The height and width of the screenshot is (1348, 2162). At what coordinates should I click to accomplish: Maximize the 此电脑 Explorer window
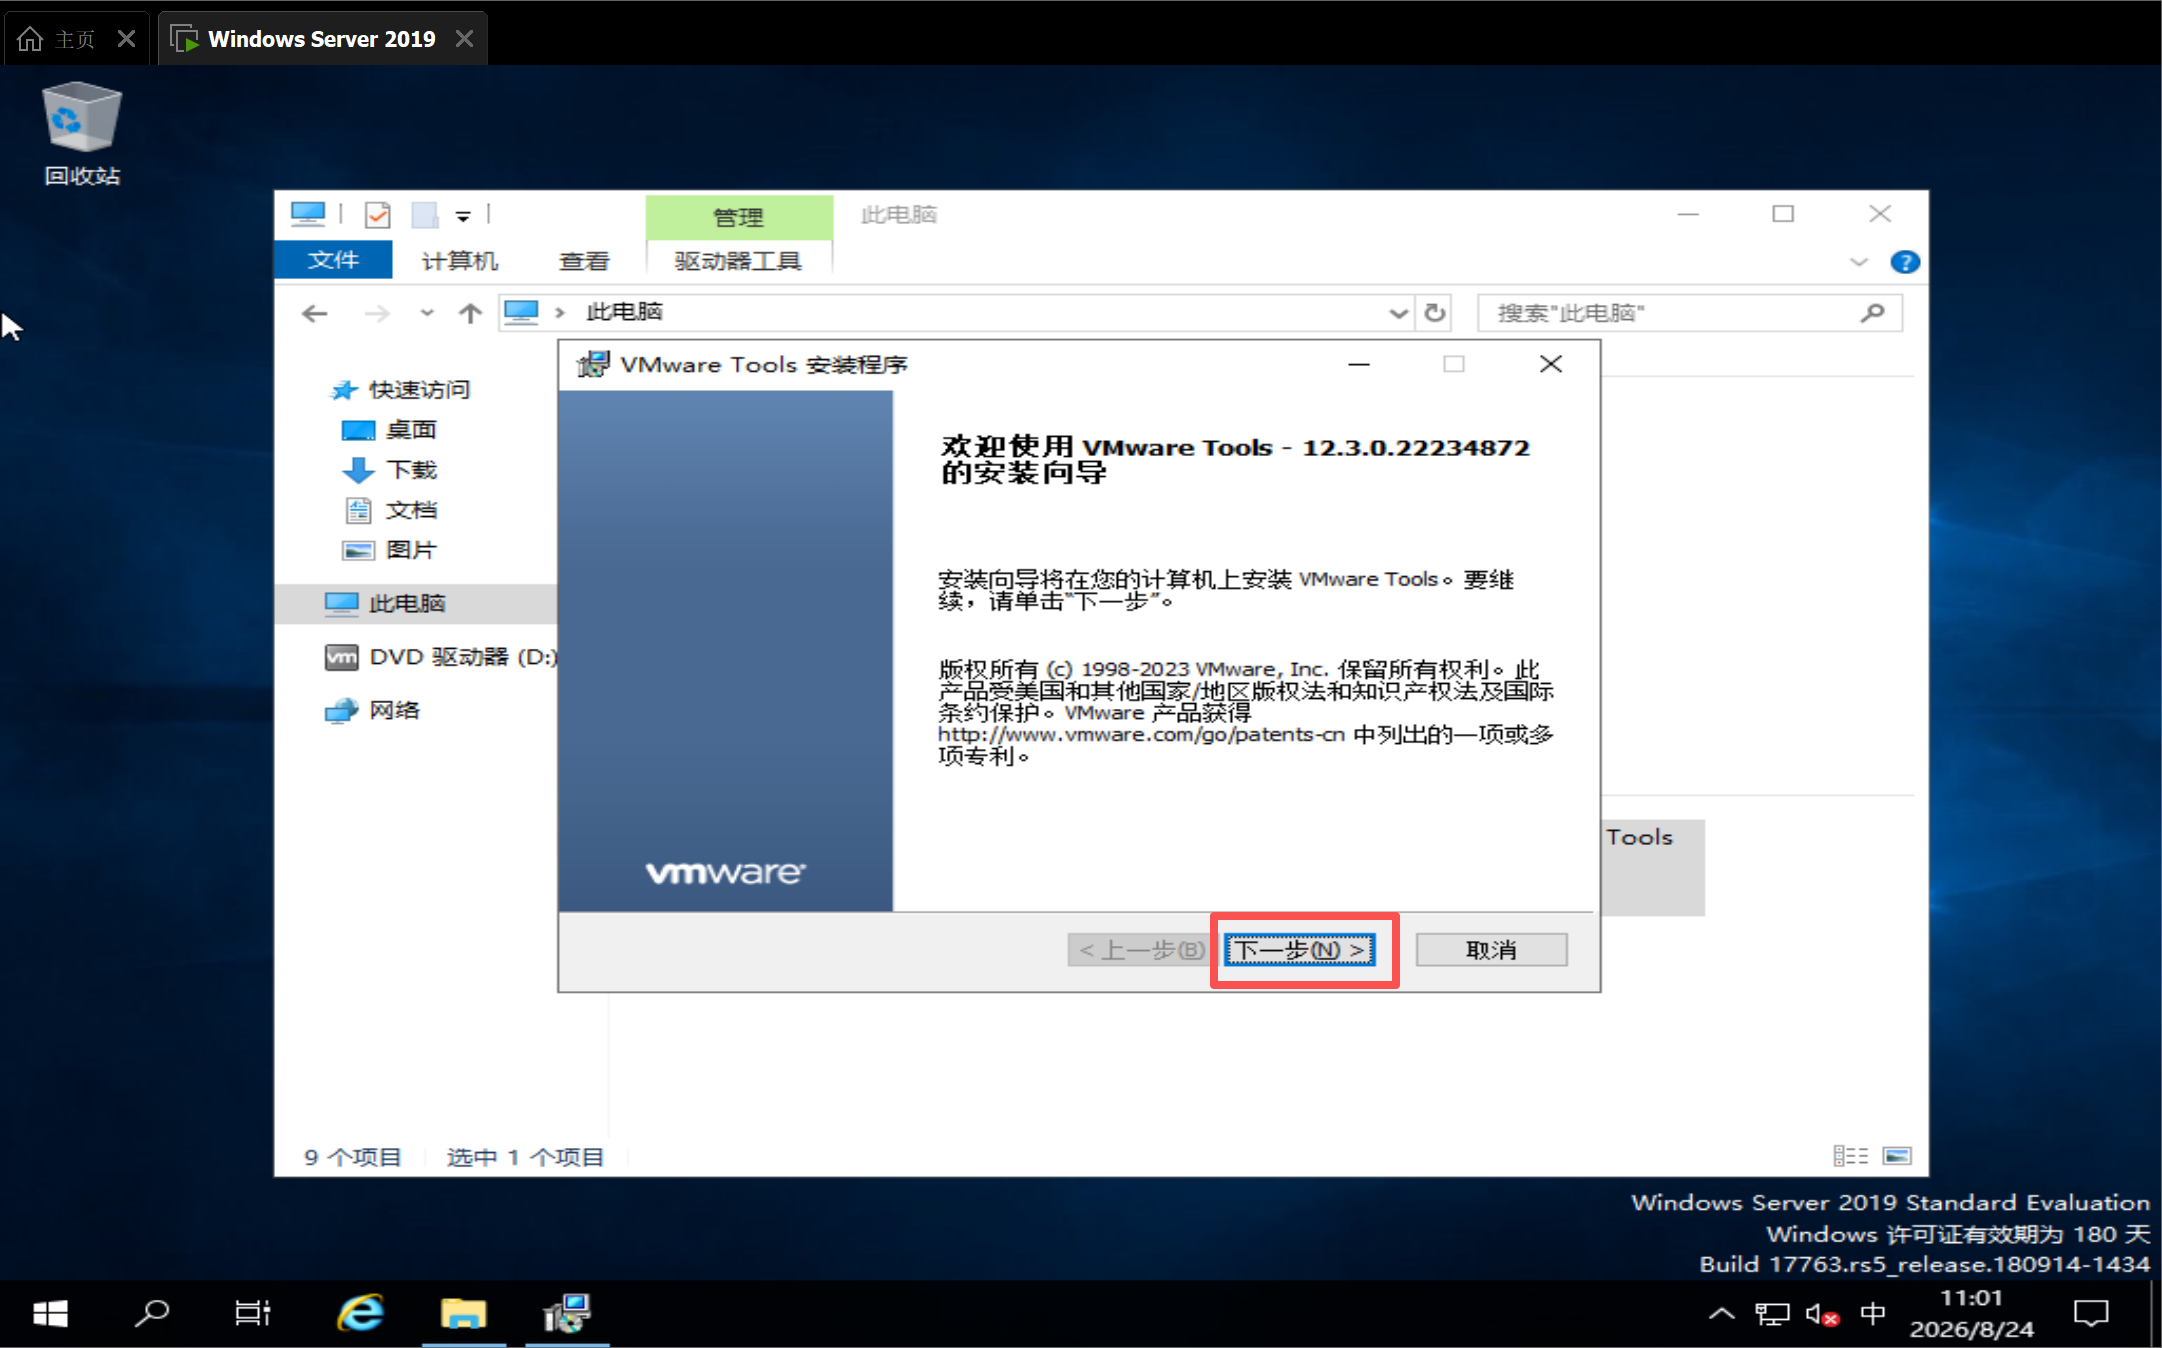(1783, 214)
